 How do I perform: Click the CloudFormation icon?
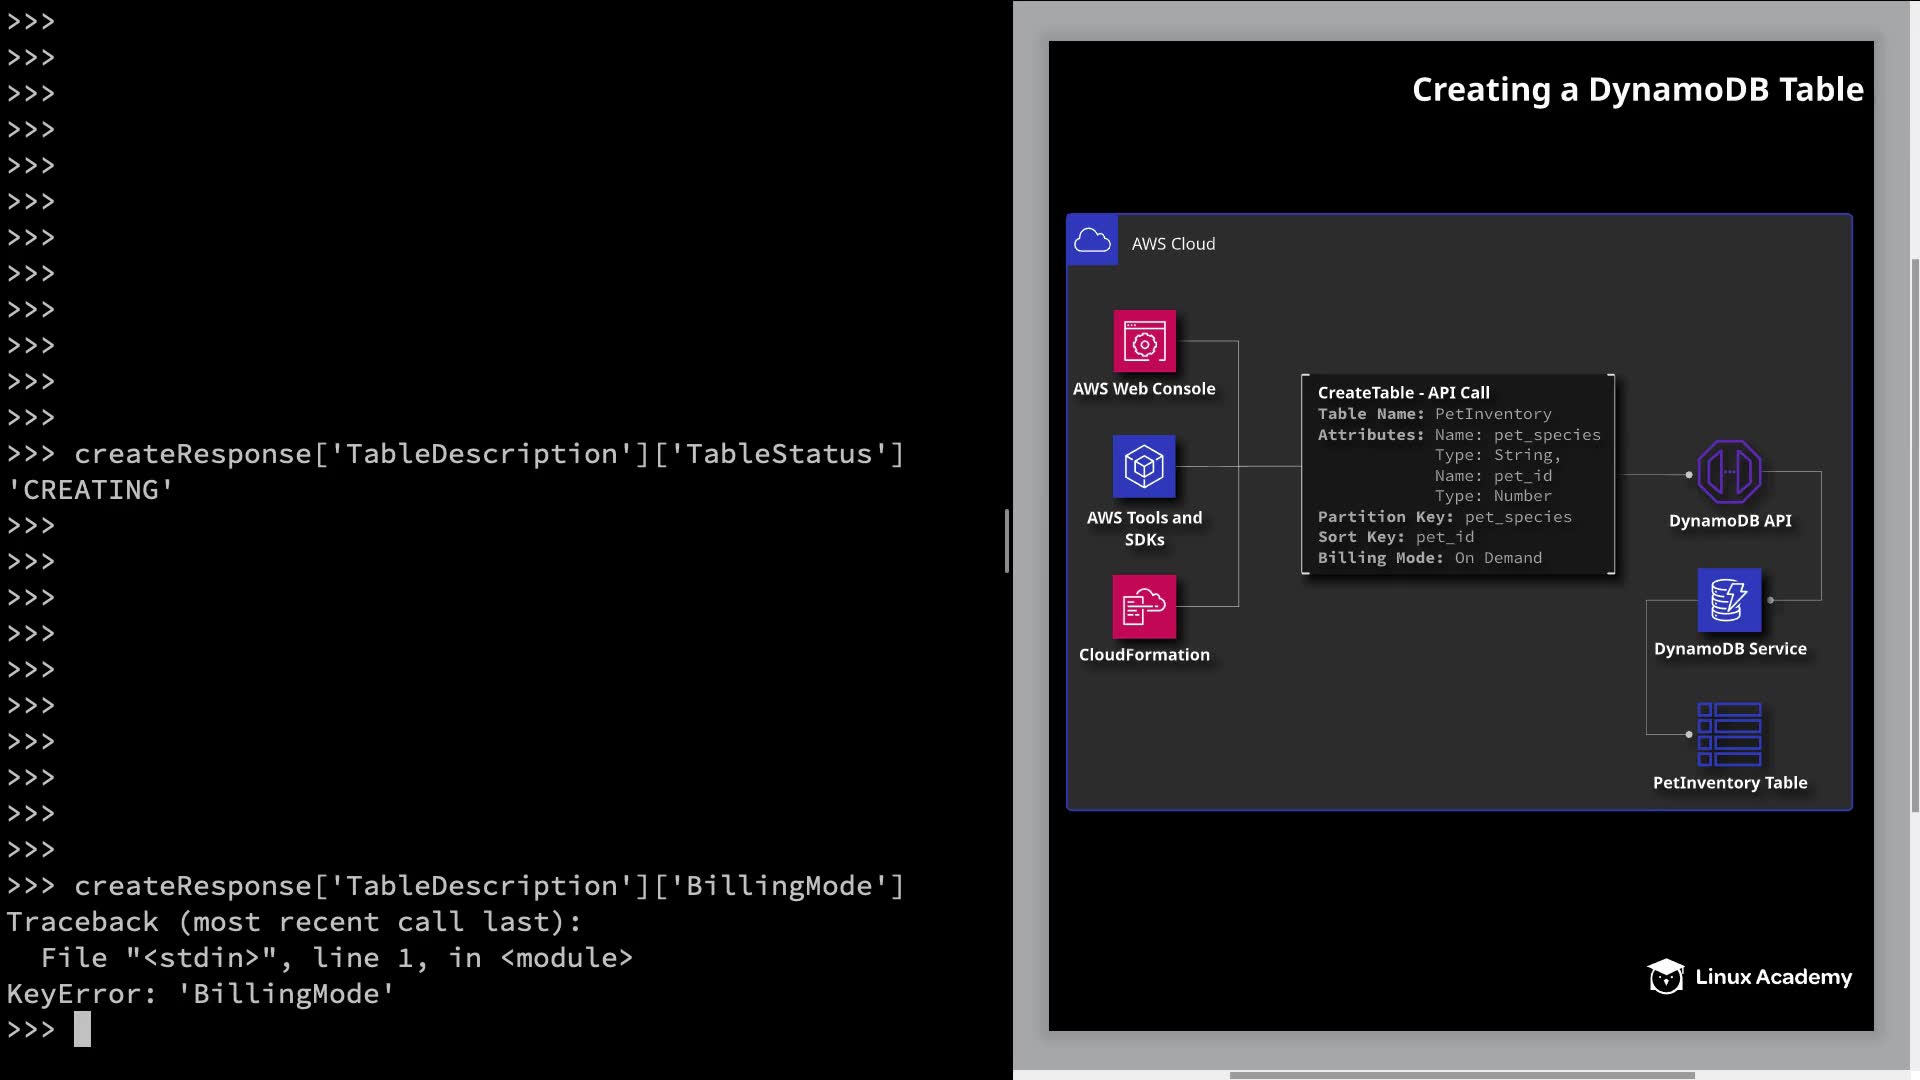tap(1144, 606)
